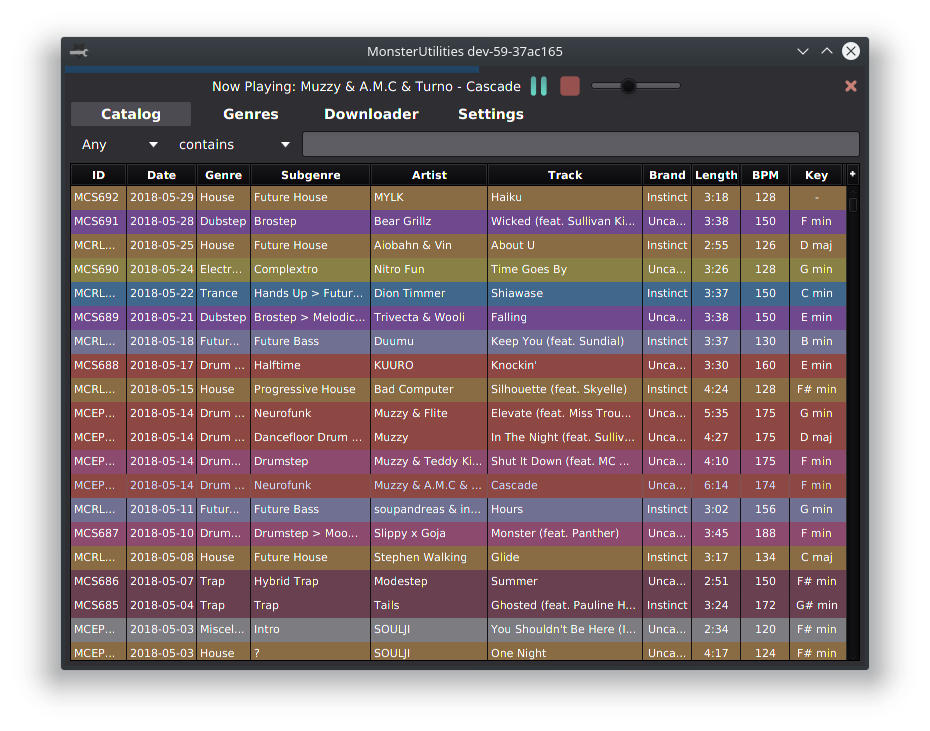This screenshot has height=731, width=930.
Task: Click the One Night track
Action: (565, 652)
